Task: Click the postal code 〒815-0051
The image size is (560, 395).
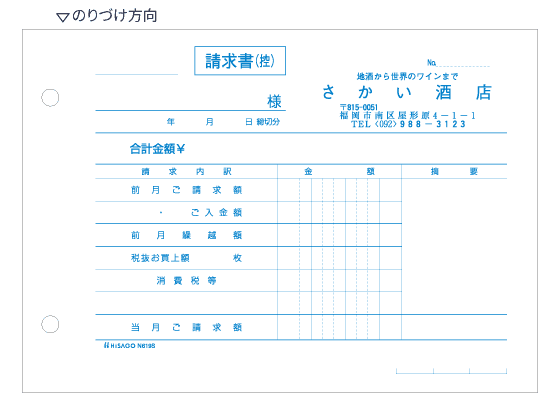Action: point(359,107)
